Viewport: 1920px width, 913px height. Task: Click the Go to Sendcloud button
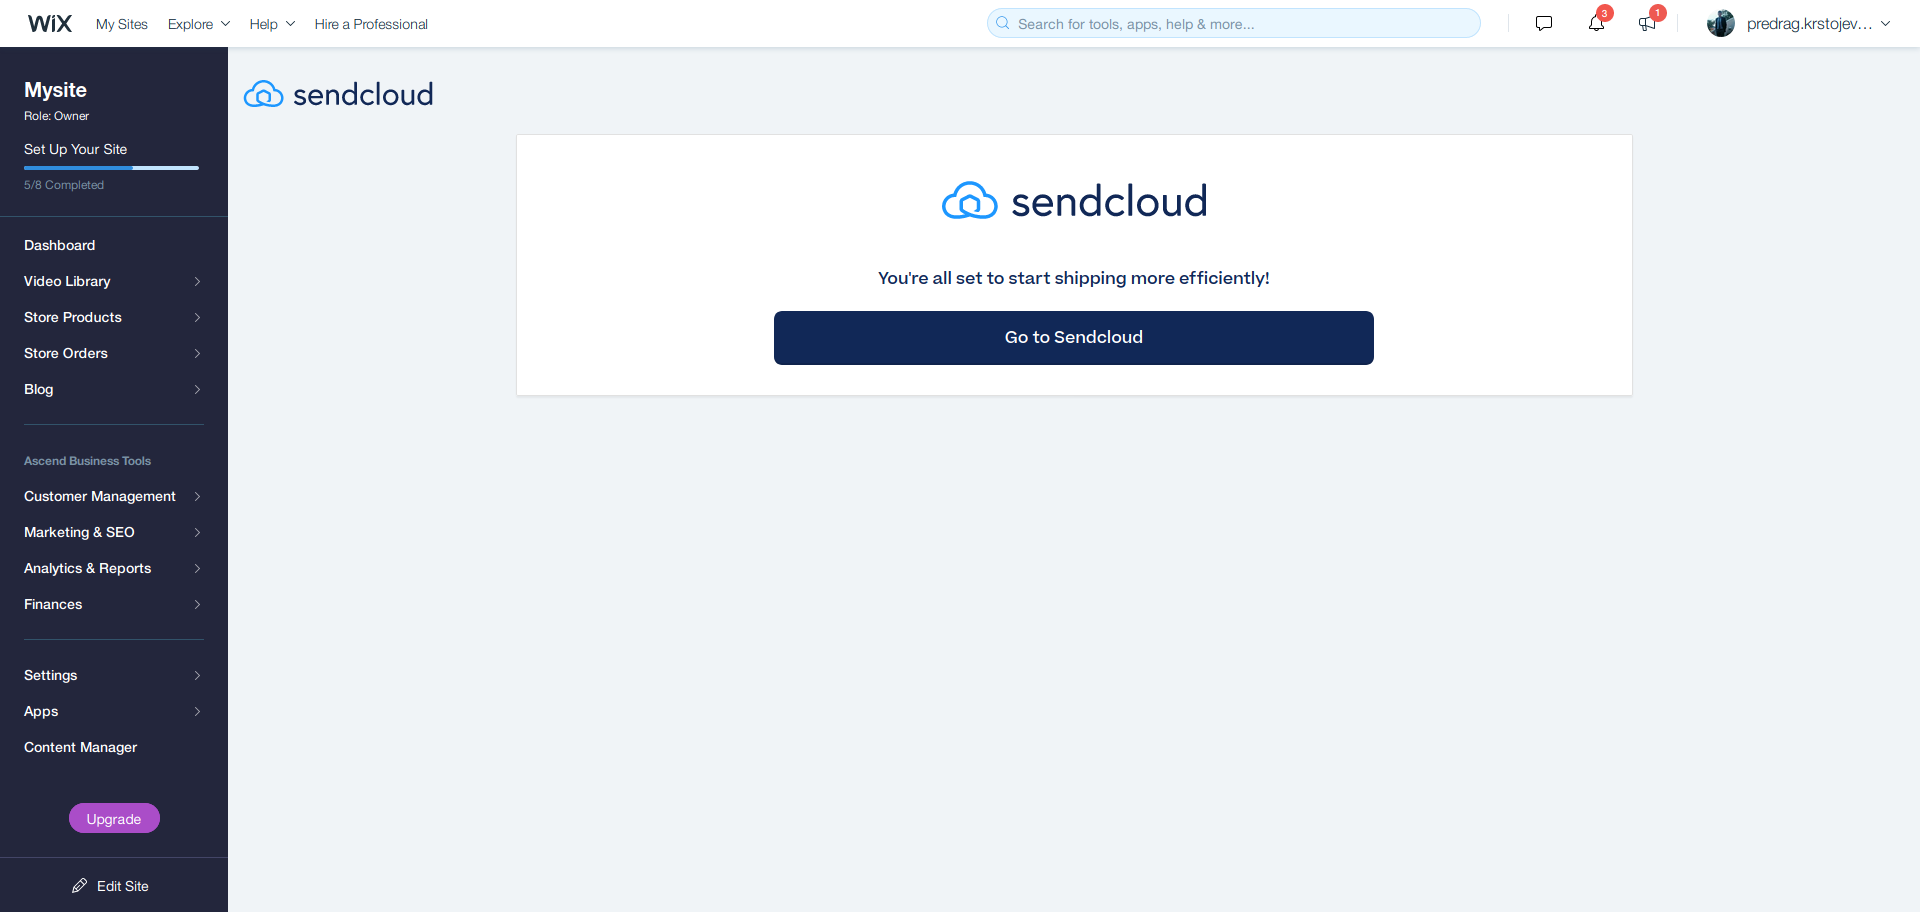coord(1074,338)
